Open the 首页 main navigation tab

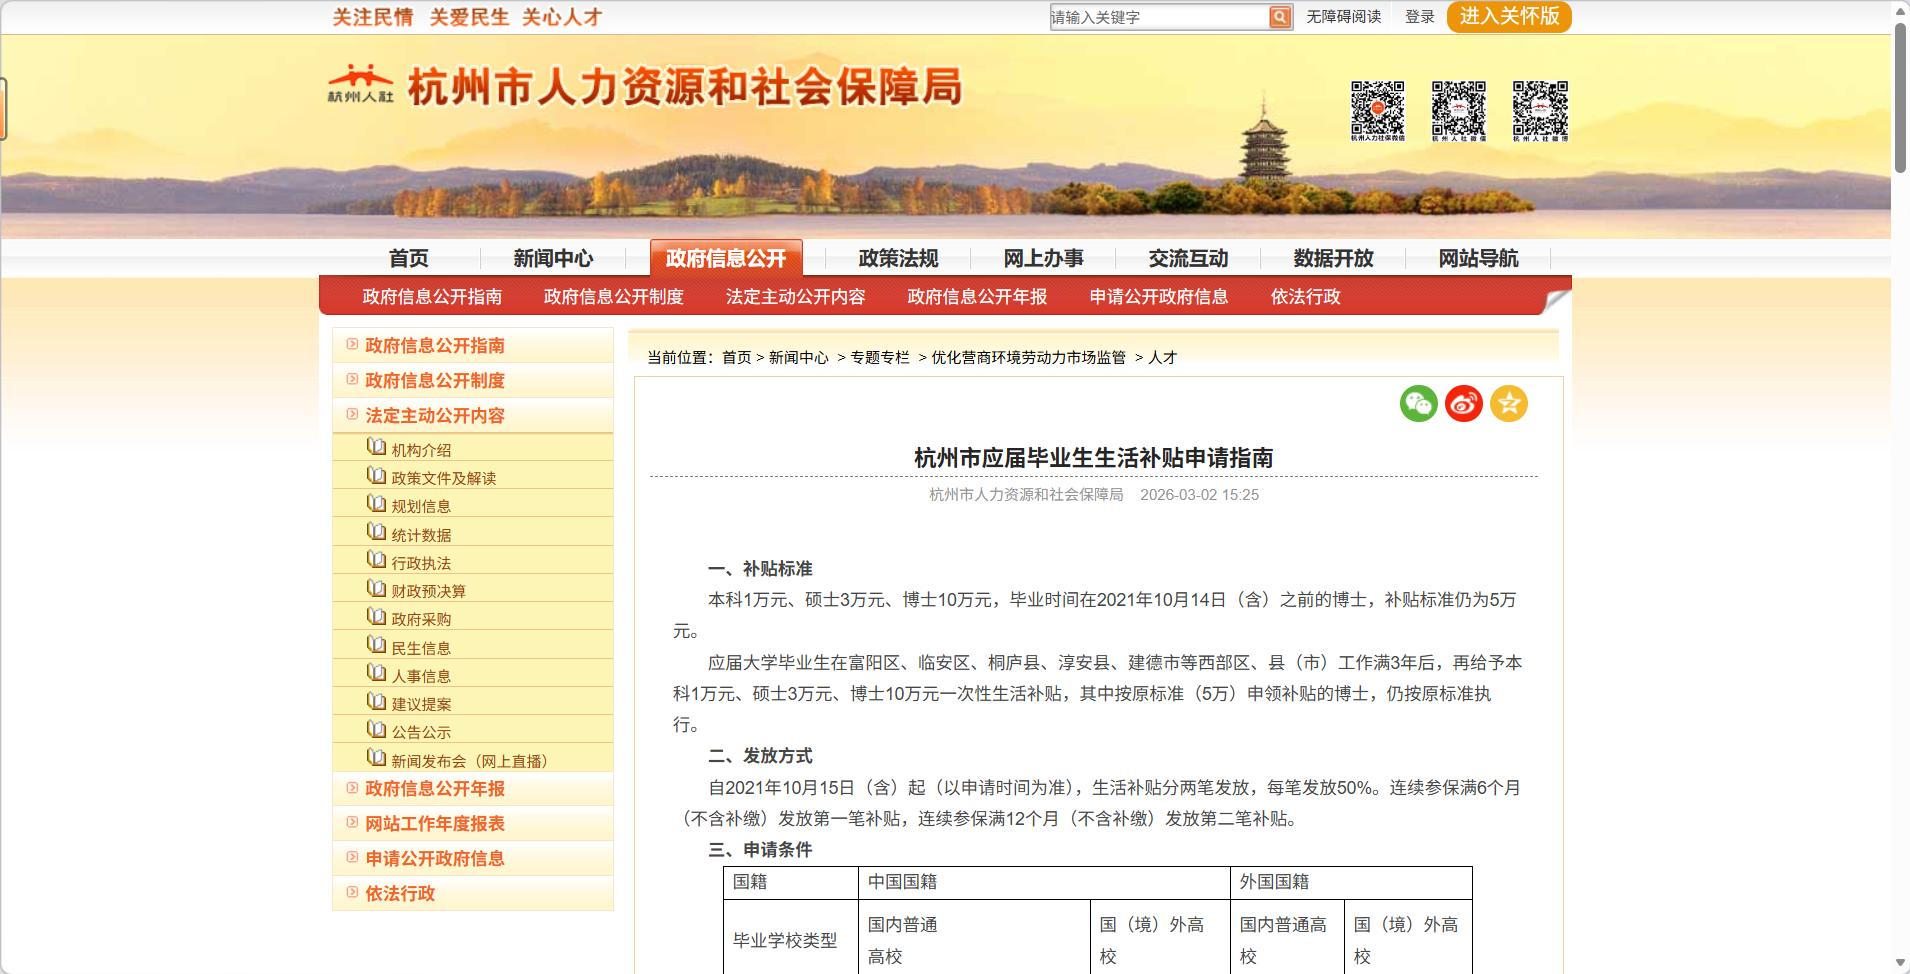click(x=408, y=258)
